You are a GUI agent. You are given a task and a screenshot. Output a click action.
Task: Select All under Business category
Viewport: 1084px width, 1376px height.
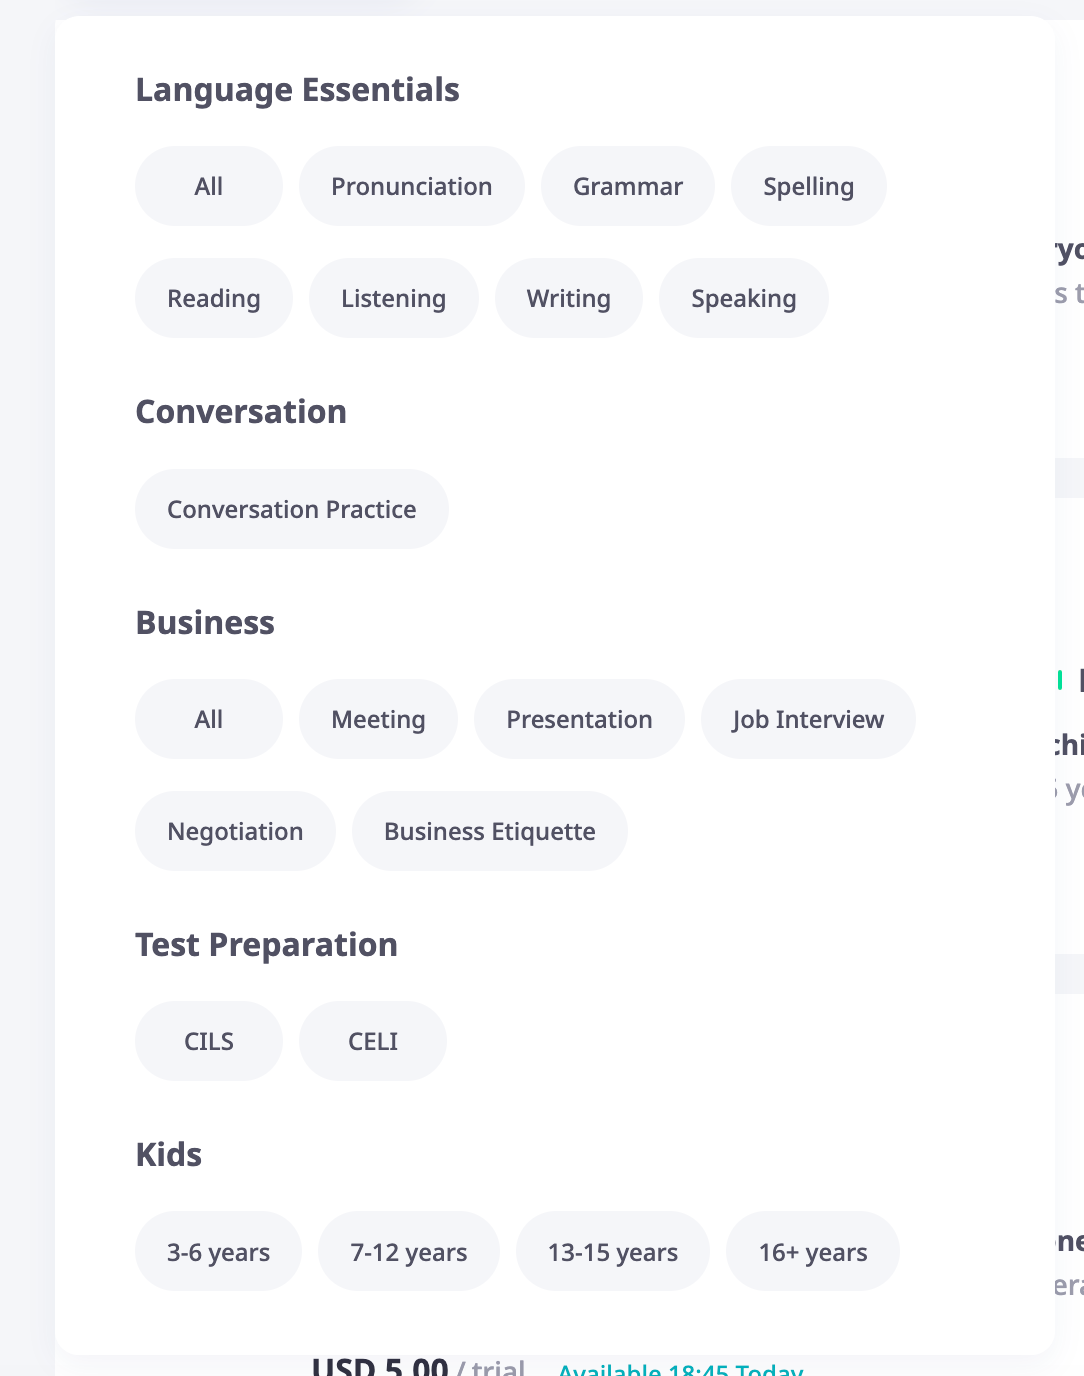209,719
